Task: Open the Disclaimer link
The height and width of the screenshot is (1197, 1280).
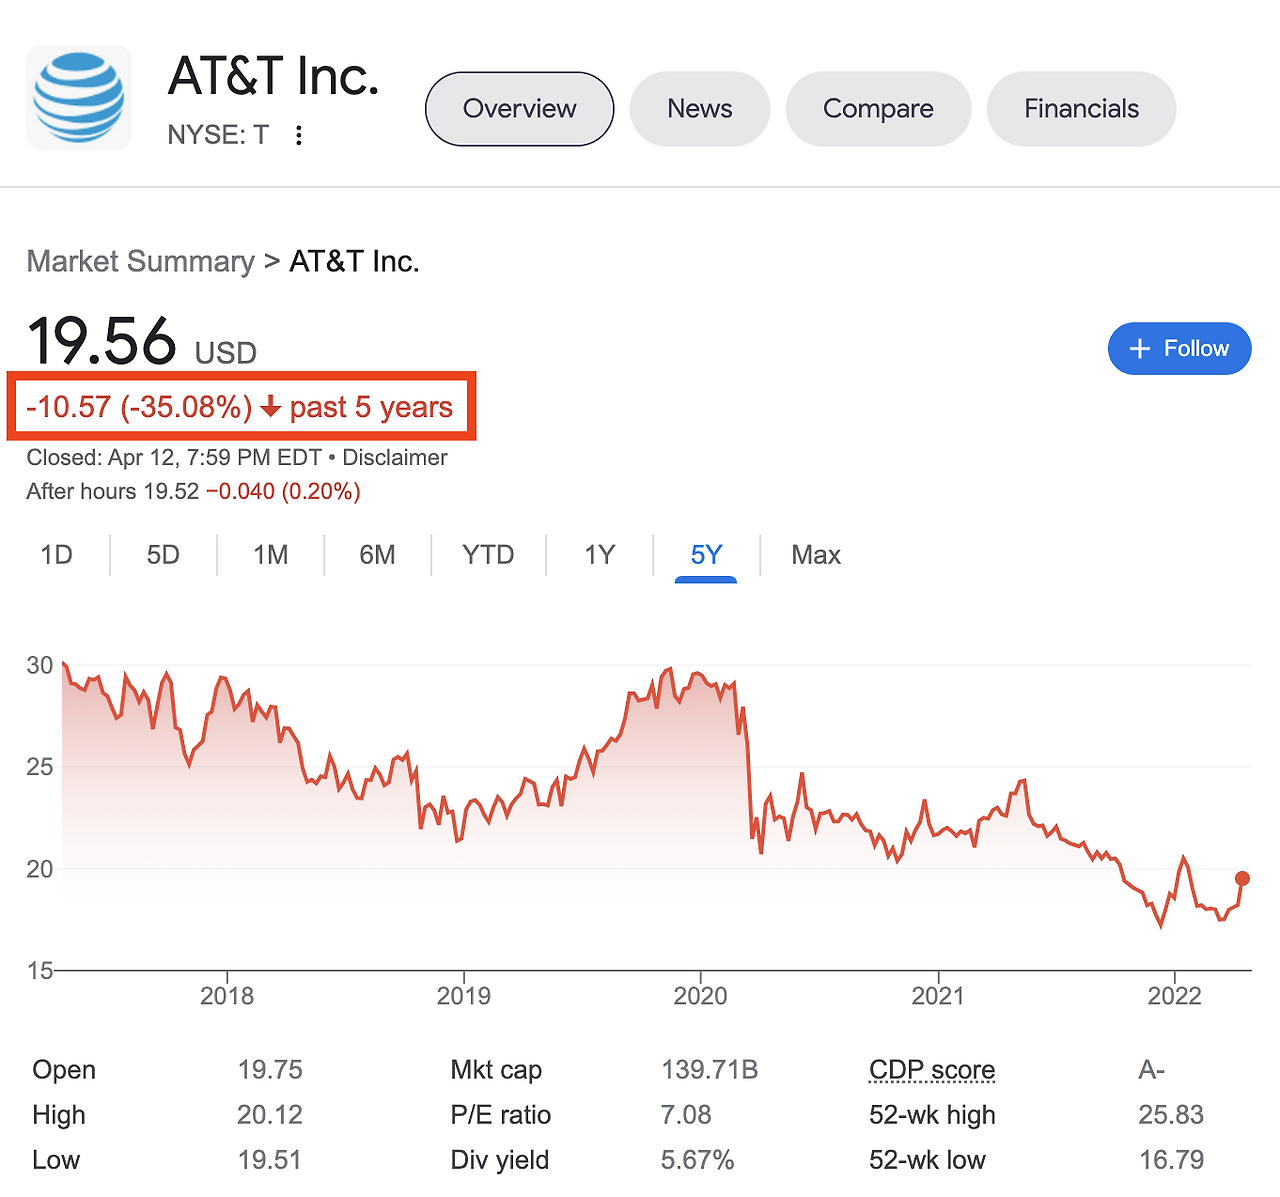Action: pyautogui.click(x=395, y=458)
